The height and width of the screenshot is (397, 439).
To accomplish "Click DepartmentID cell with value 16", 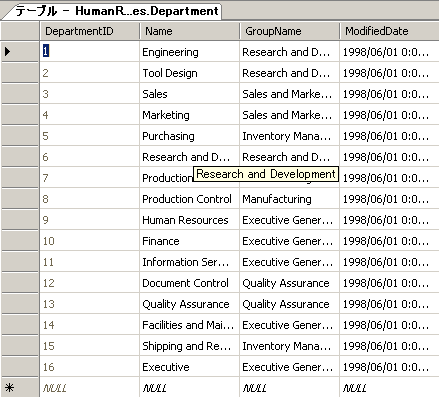I will 89,367.
